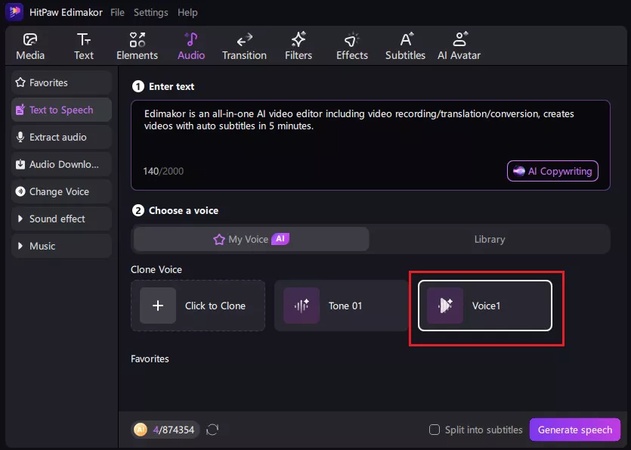Open the Elements panel icon

point(137,40)
